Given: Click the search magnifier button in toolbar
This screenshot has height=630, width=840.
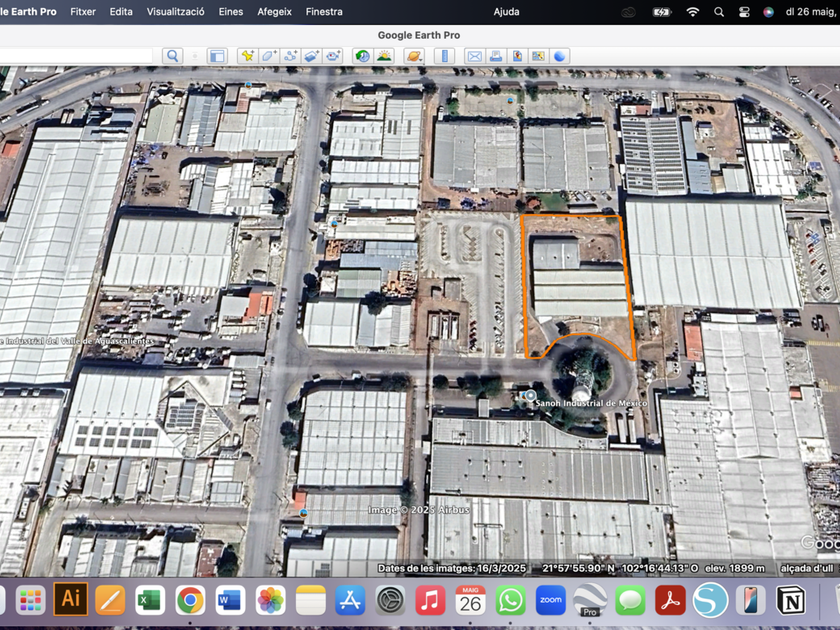Looking at the screenshot, I should tap(172, 56).
